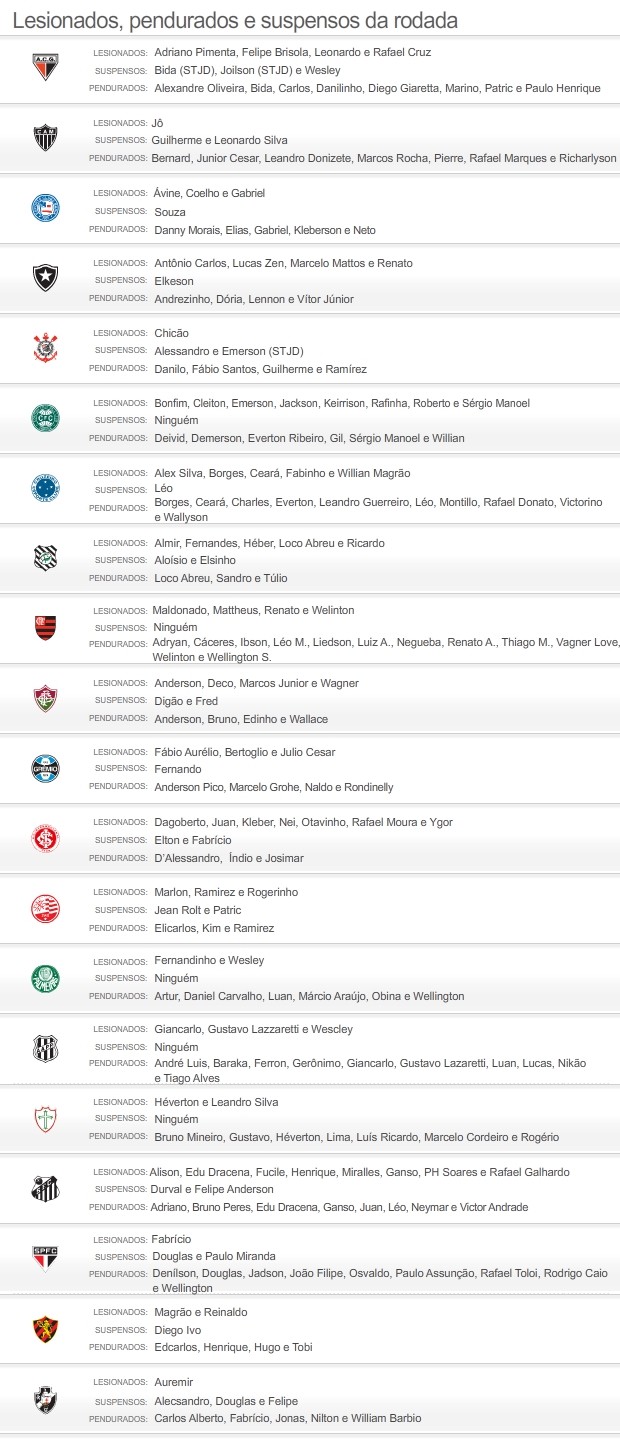Click the Grêmio club badge
Viewport: 620px width, 1450px height.
pos(46,768)
